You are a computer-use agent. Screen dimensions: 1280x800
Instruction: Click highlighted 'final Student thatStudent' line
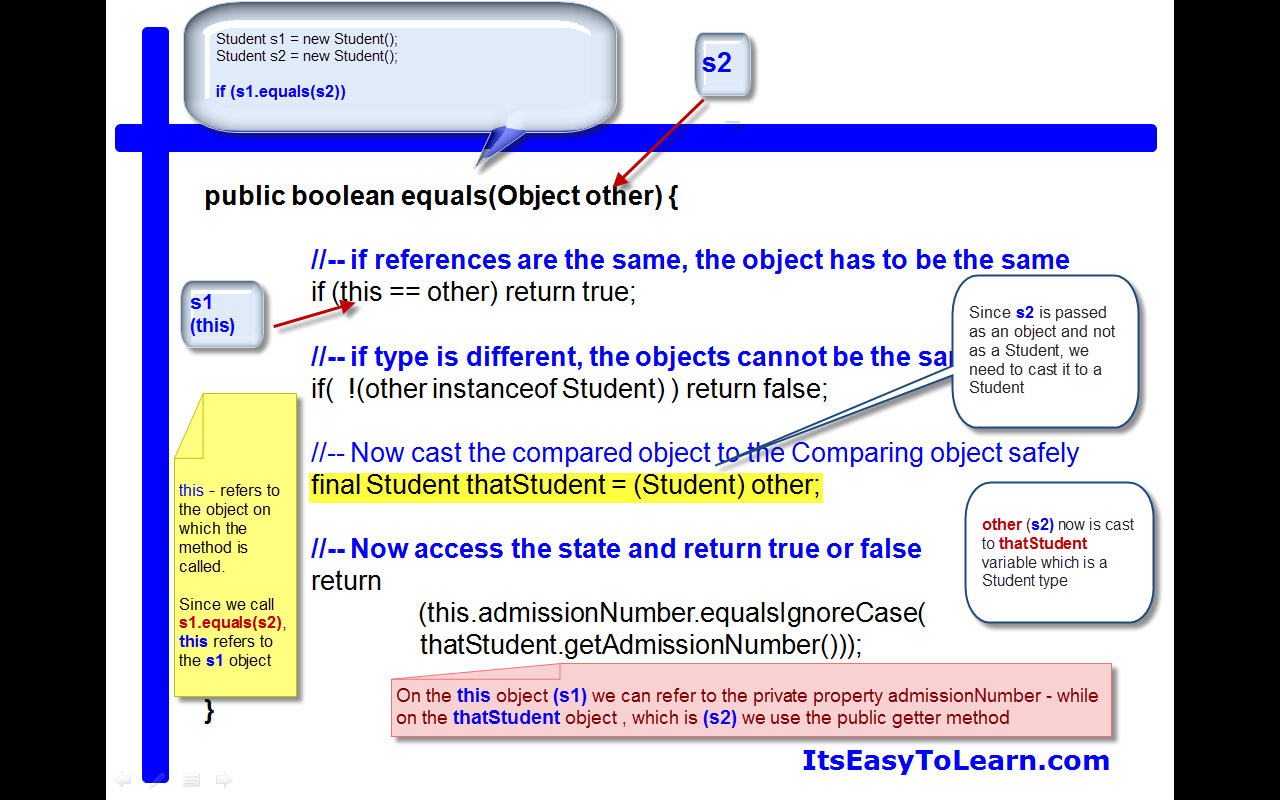[566, 485]
